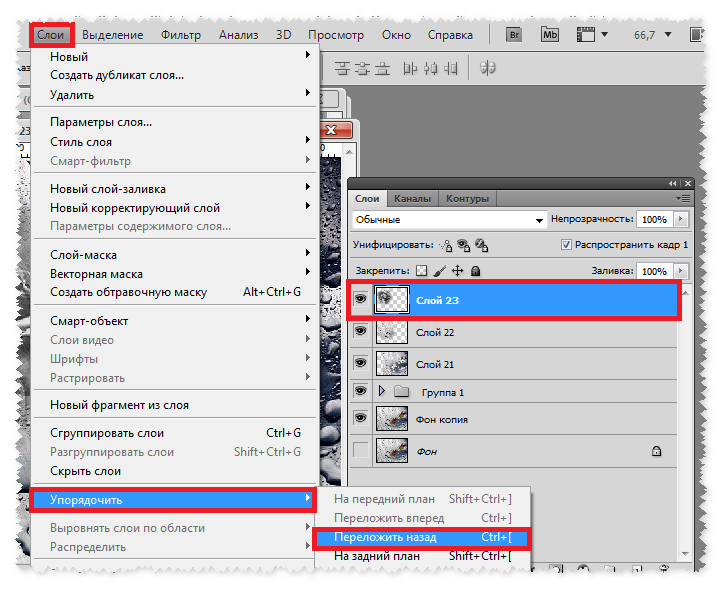The width and height of the screenshot is (723, 589).
Task: Open the Новый submenu
Action: tap(175, 56)
